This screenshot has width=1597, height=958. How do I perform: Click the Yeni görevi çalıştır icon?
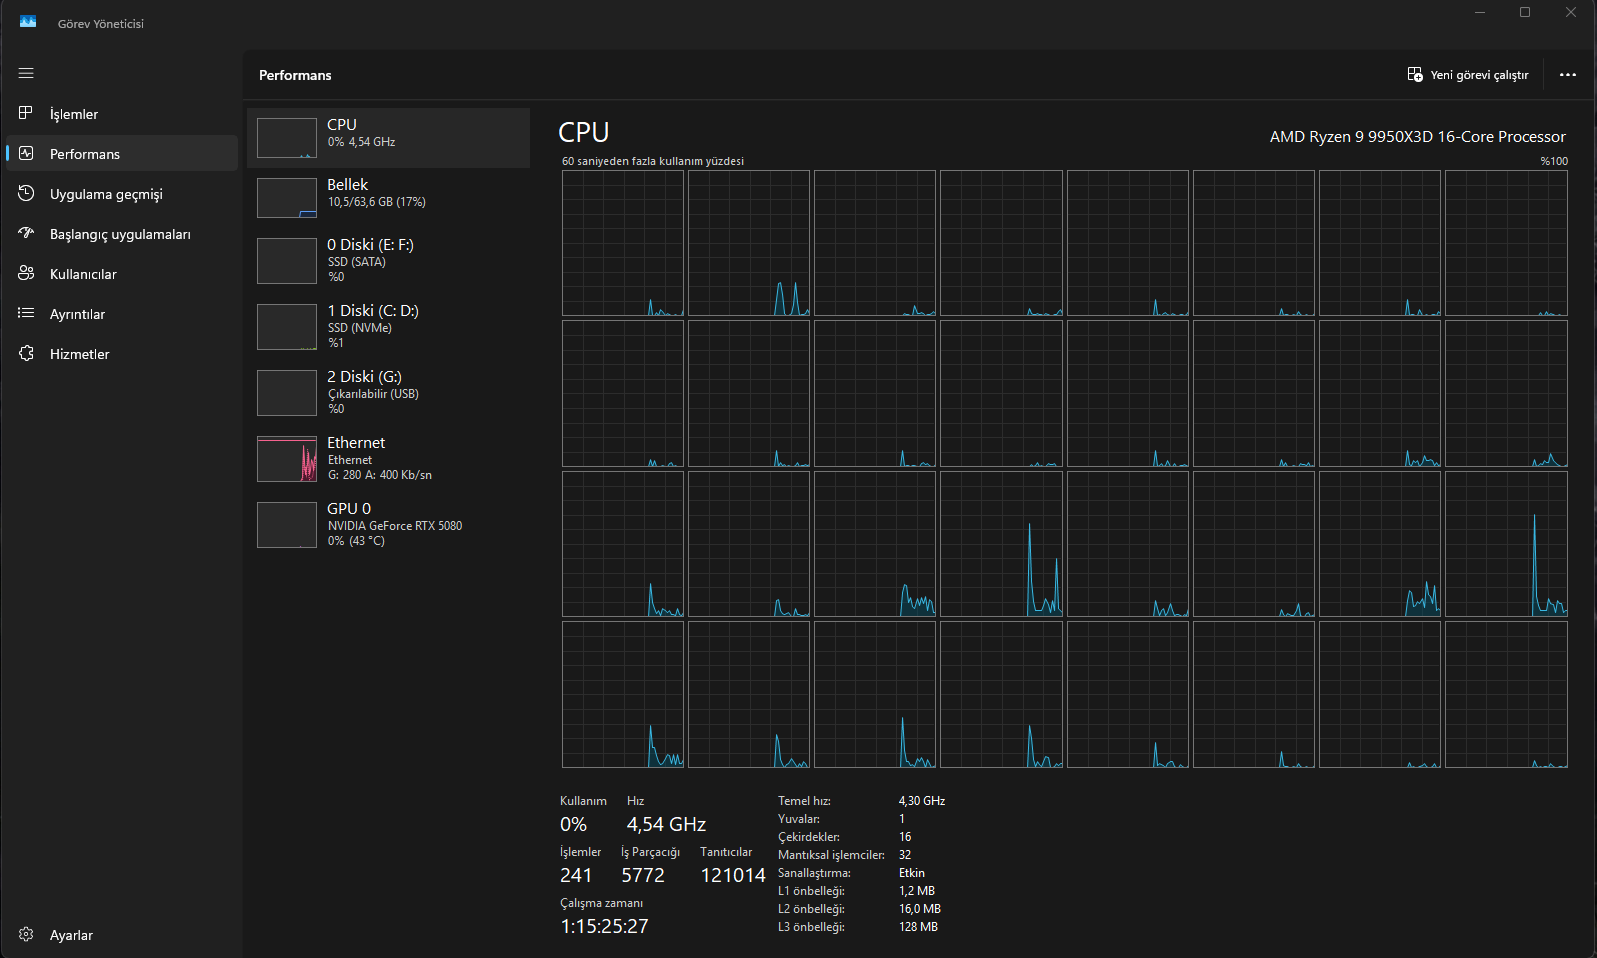tap(1415, 75)
